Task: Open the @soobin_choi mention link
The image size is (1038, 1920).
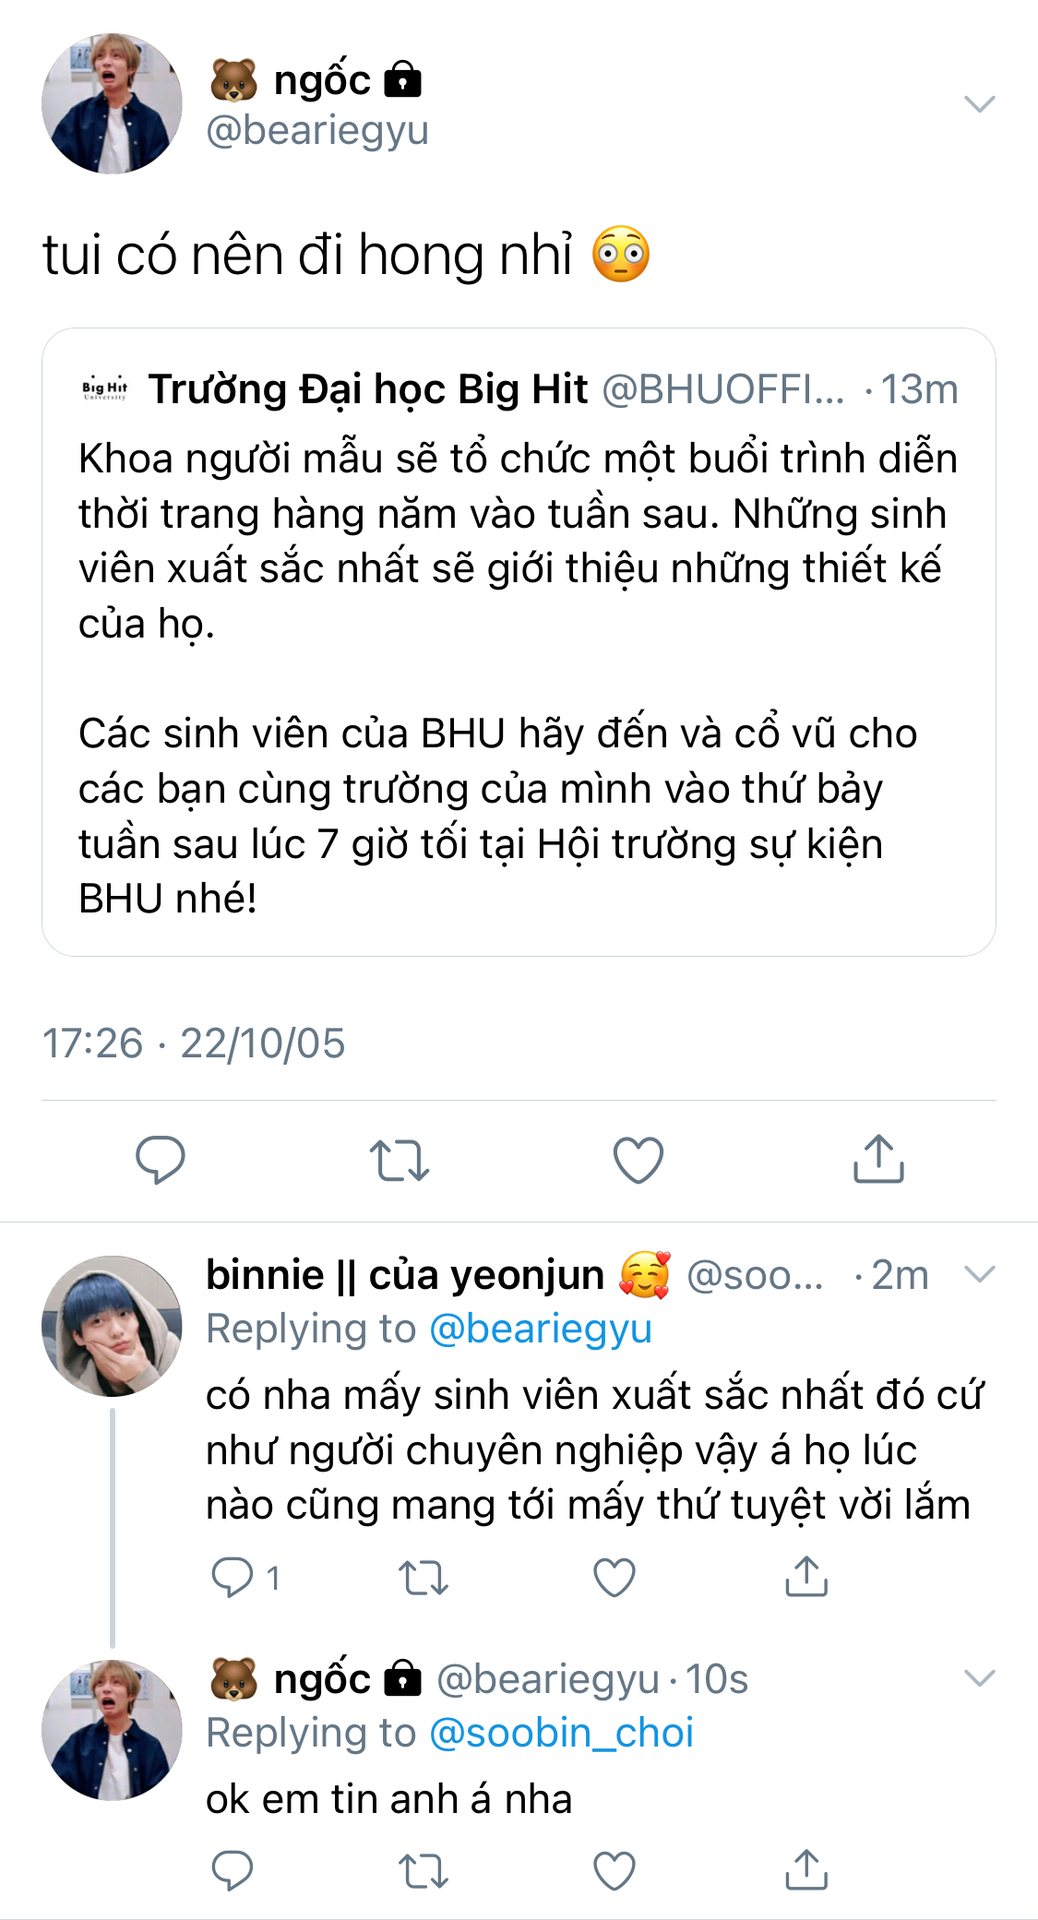Action: [x=561, y=1733]
